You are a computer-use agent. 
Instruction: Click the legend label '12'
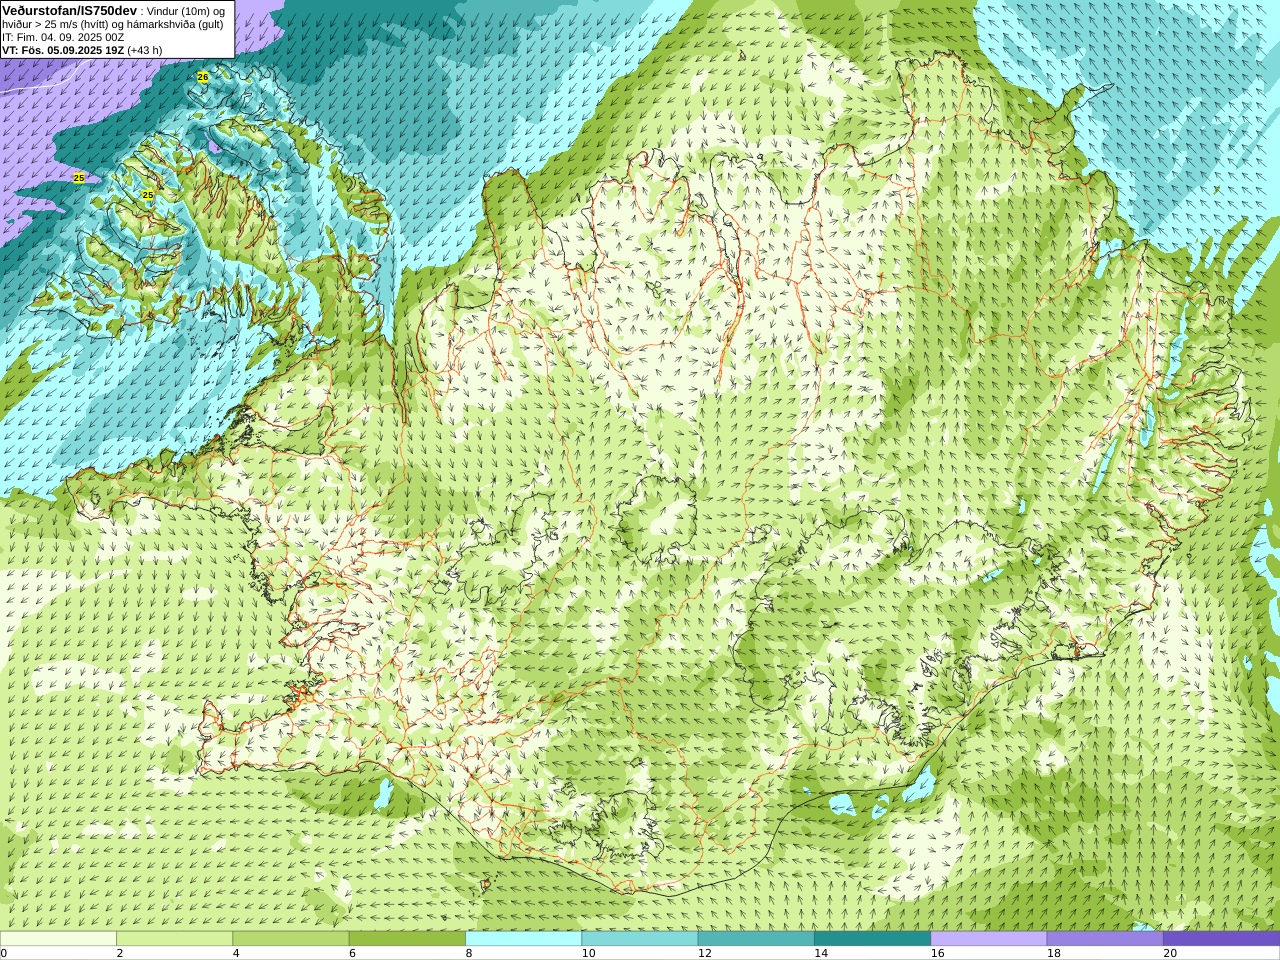click(705, 953)
